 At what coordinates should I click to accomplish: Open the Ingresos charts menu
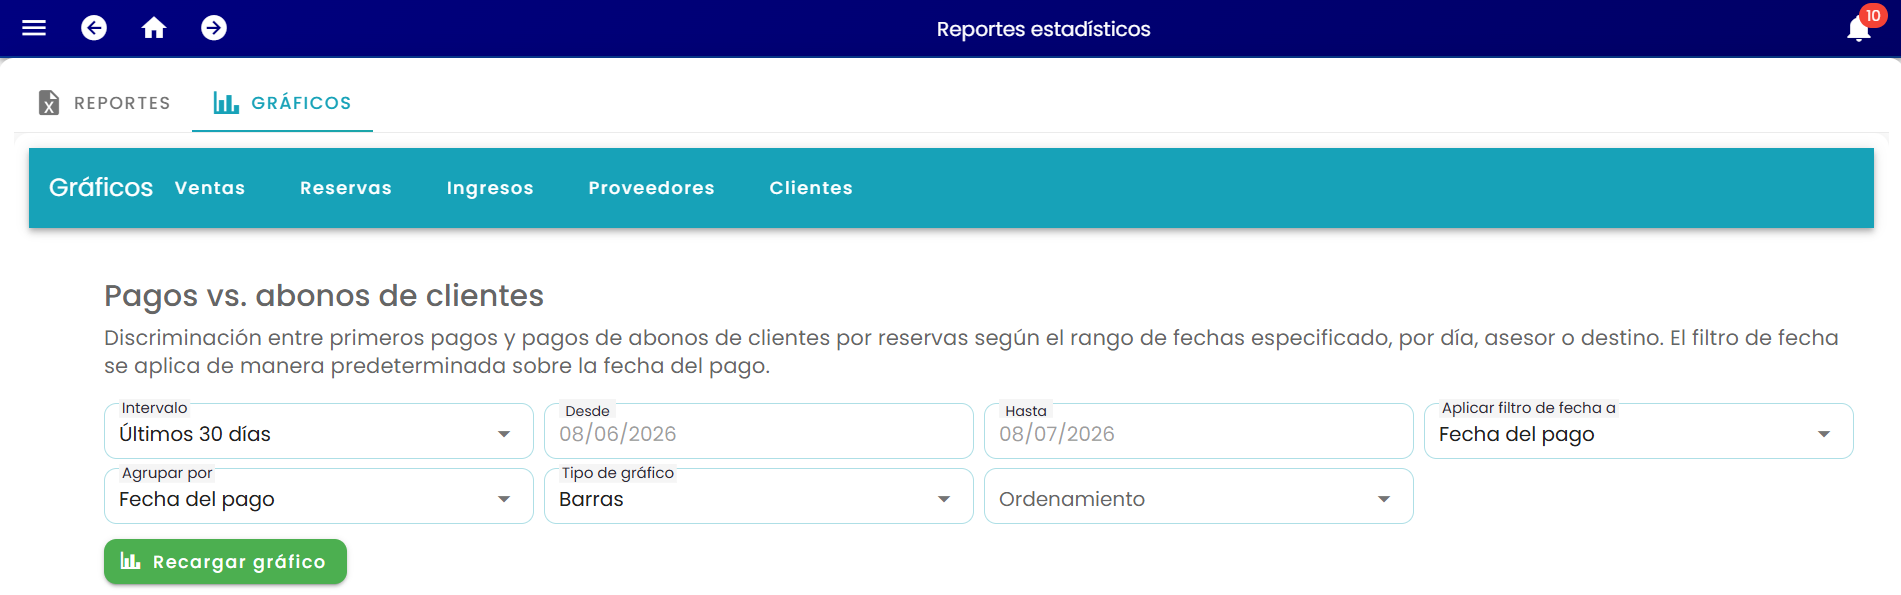pos(490,188)
